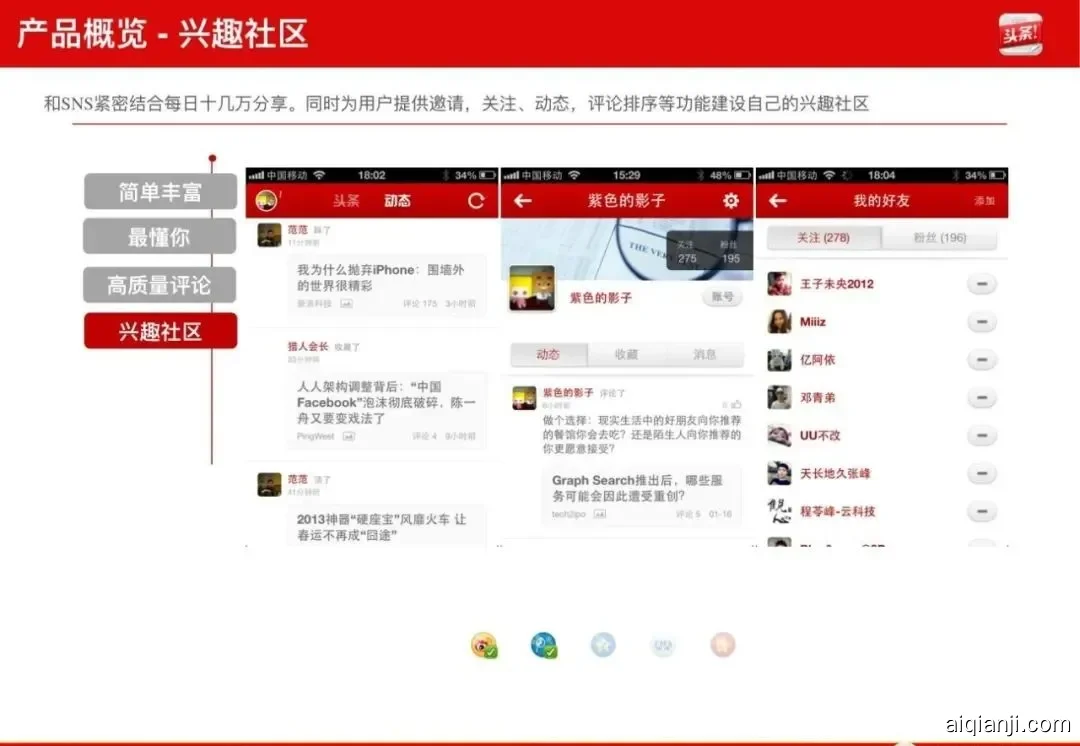Click the 添加 link on 我的好友 screen
This screenshot has width=1080, height=746.
tap(984, 200)
